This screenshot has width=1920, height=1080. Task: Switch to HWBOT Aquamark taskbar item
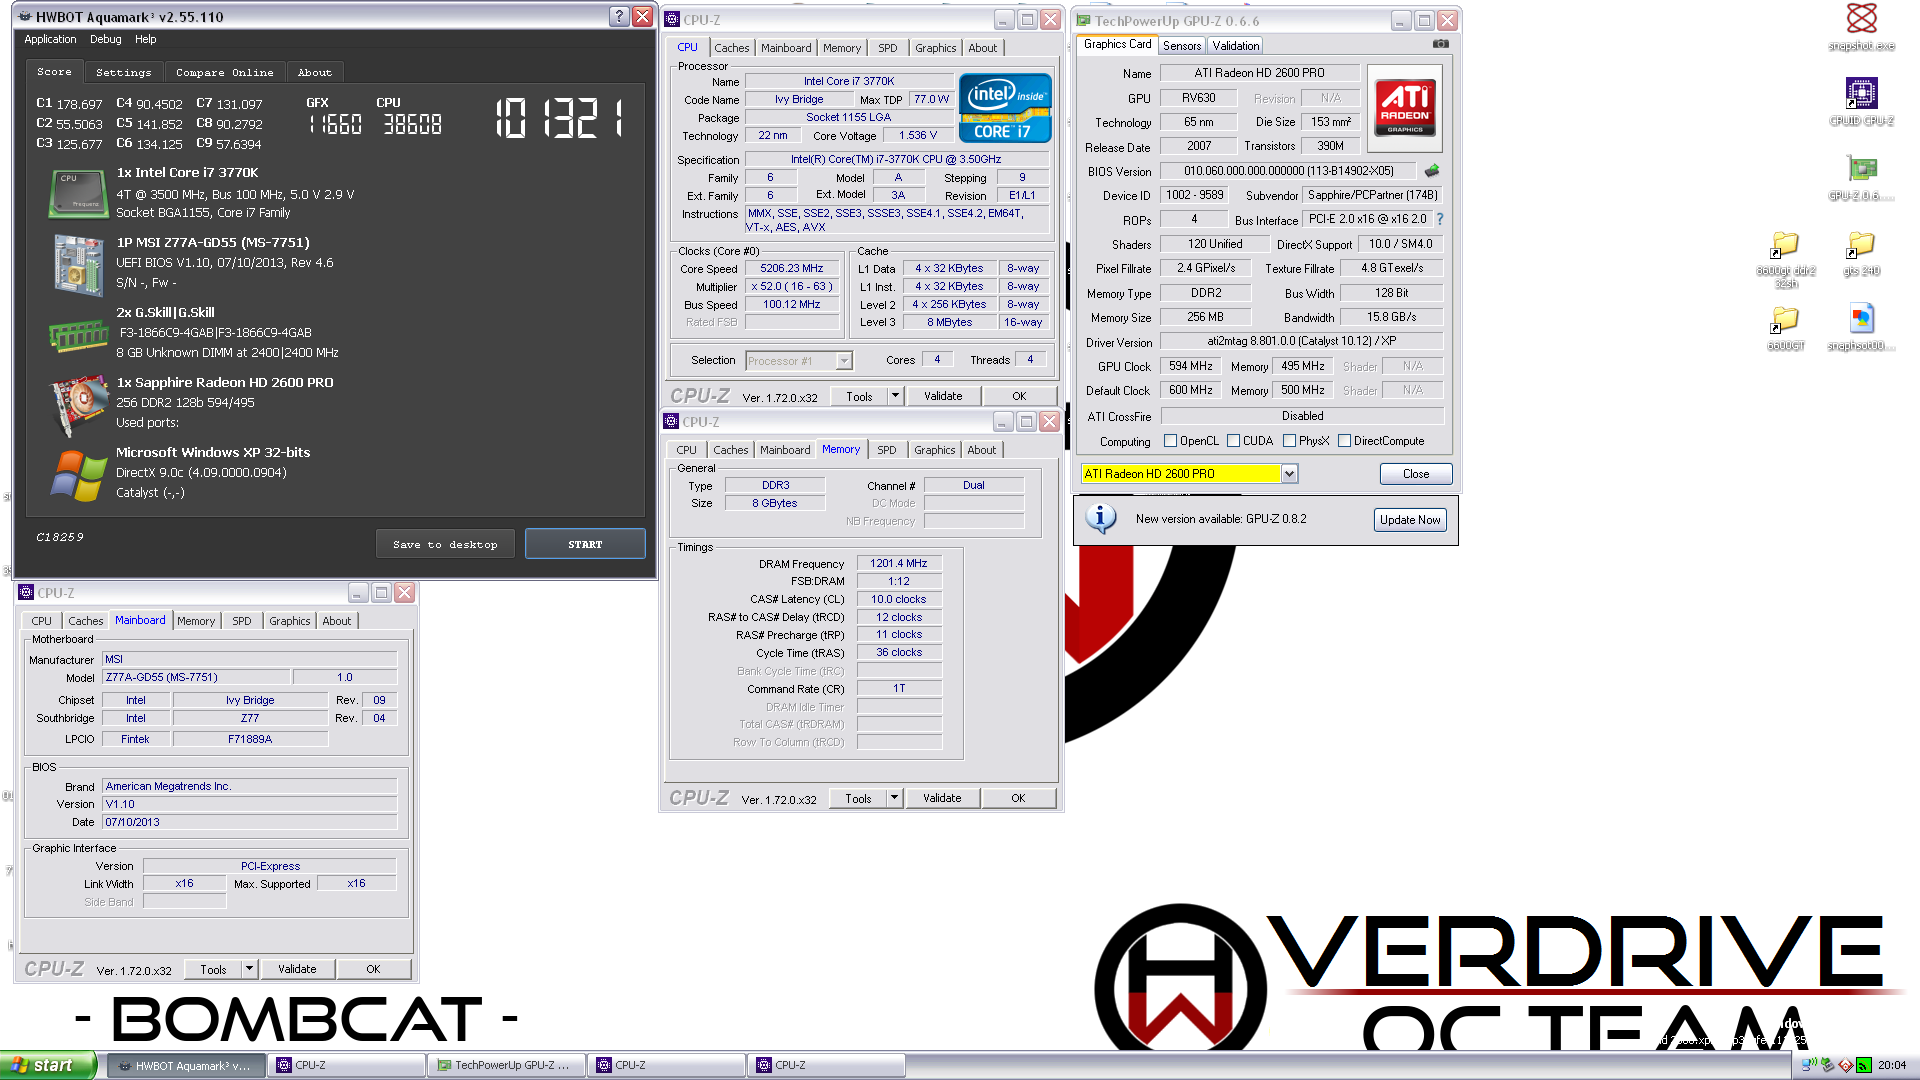coord(186,1065)
